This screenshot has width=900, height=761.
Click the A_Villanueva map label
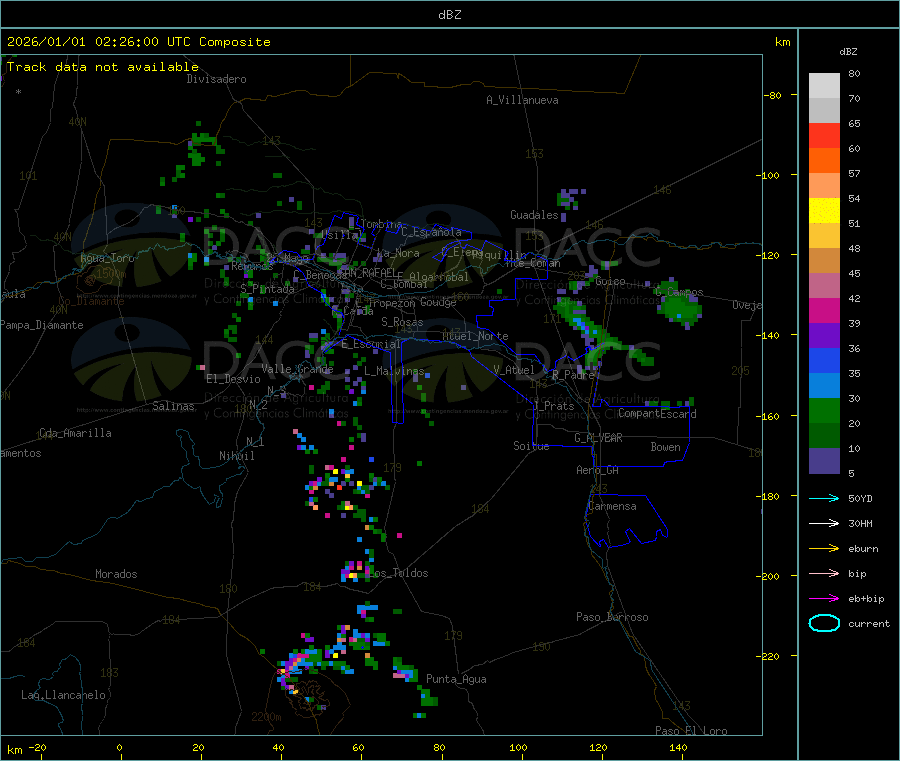pyautogui.click(x=522, y=100)
